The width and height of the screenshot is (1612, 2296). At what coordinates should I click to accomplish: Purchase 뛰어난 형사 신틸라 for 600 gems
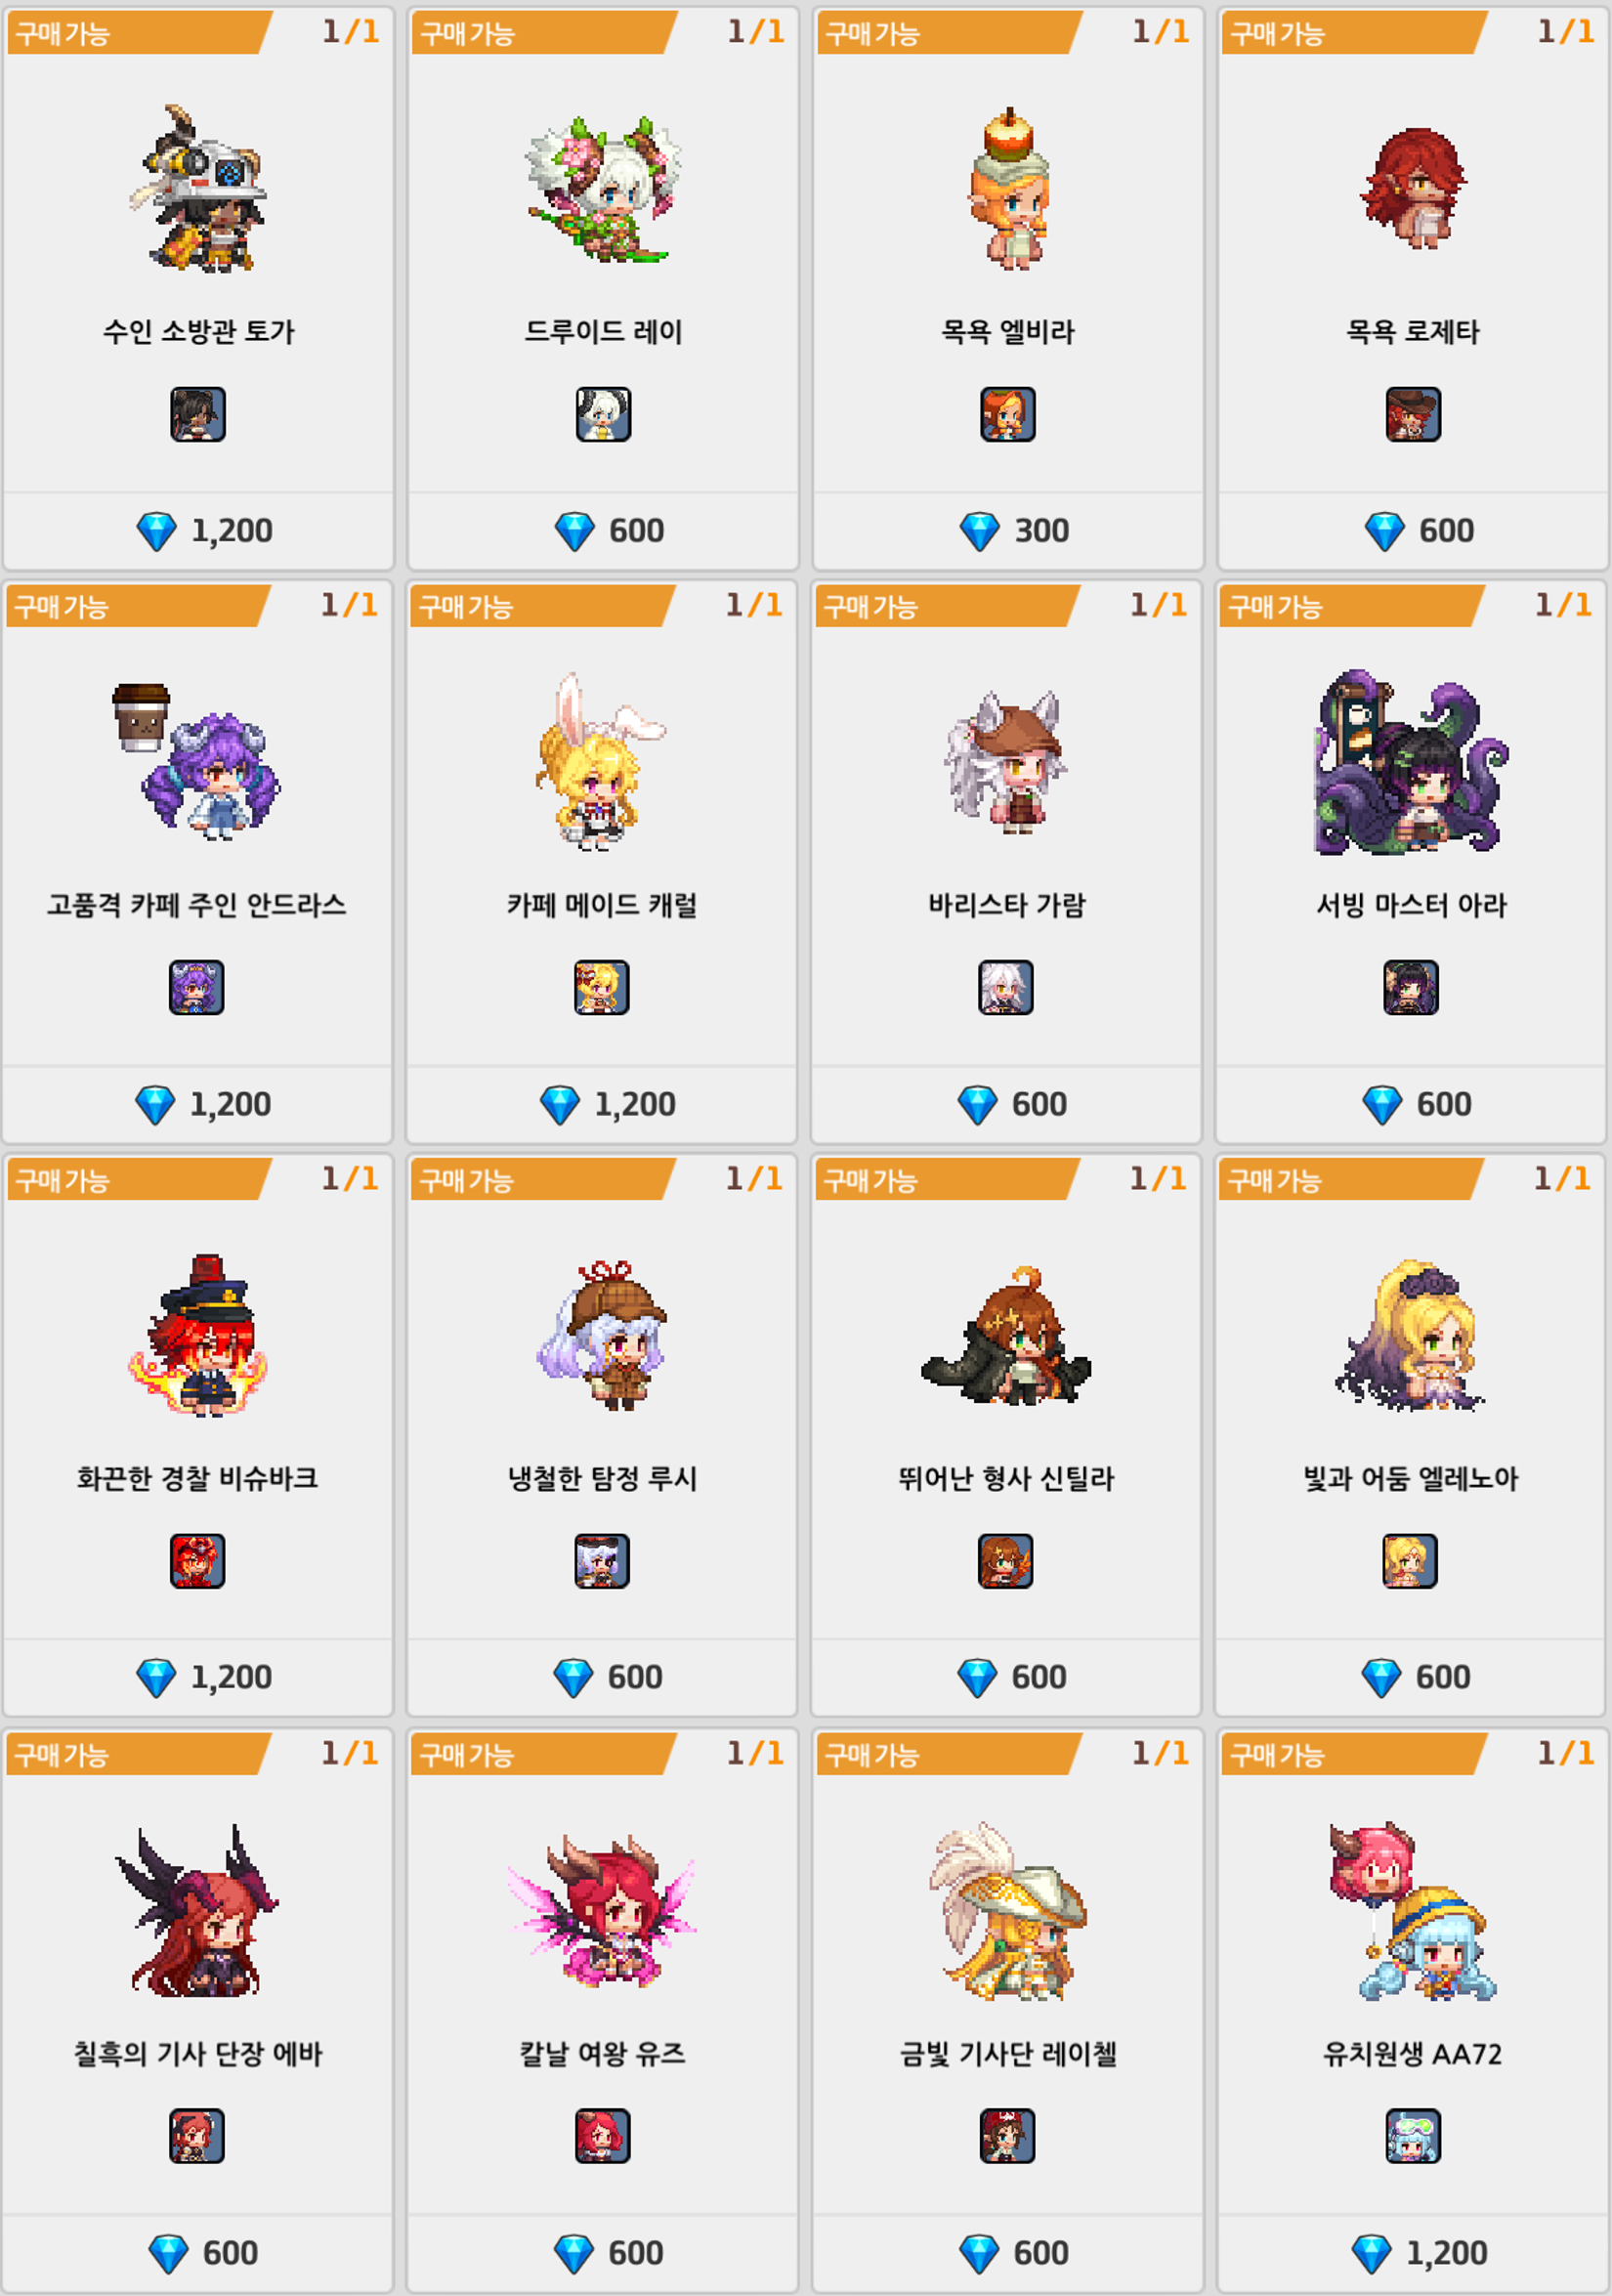1005,1677
